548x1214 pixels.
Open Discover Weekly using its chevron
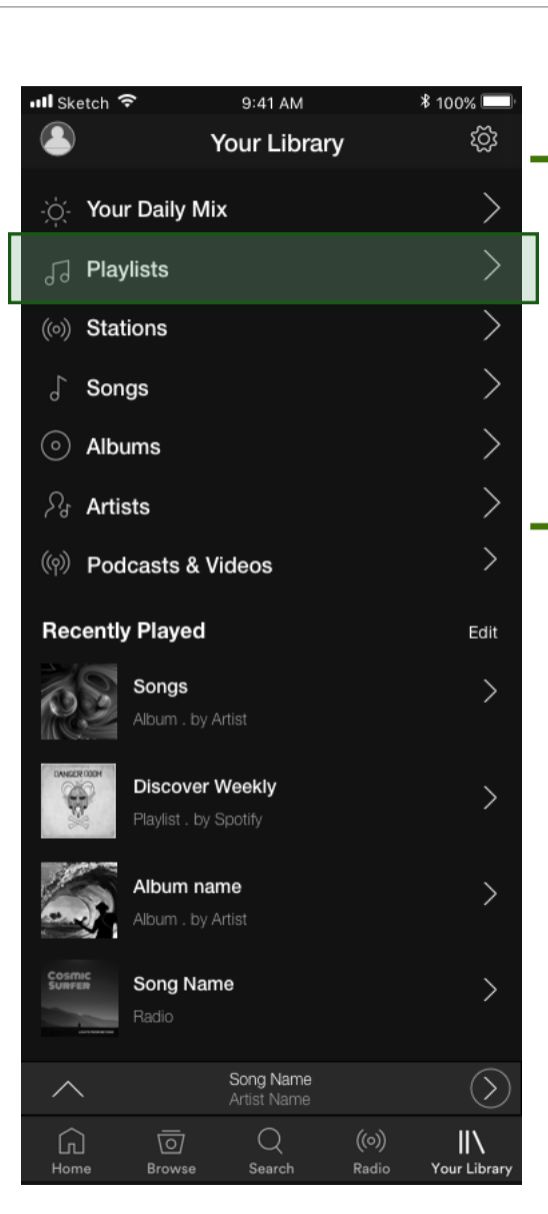pos(490,797)
